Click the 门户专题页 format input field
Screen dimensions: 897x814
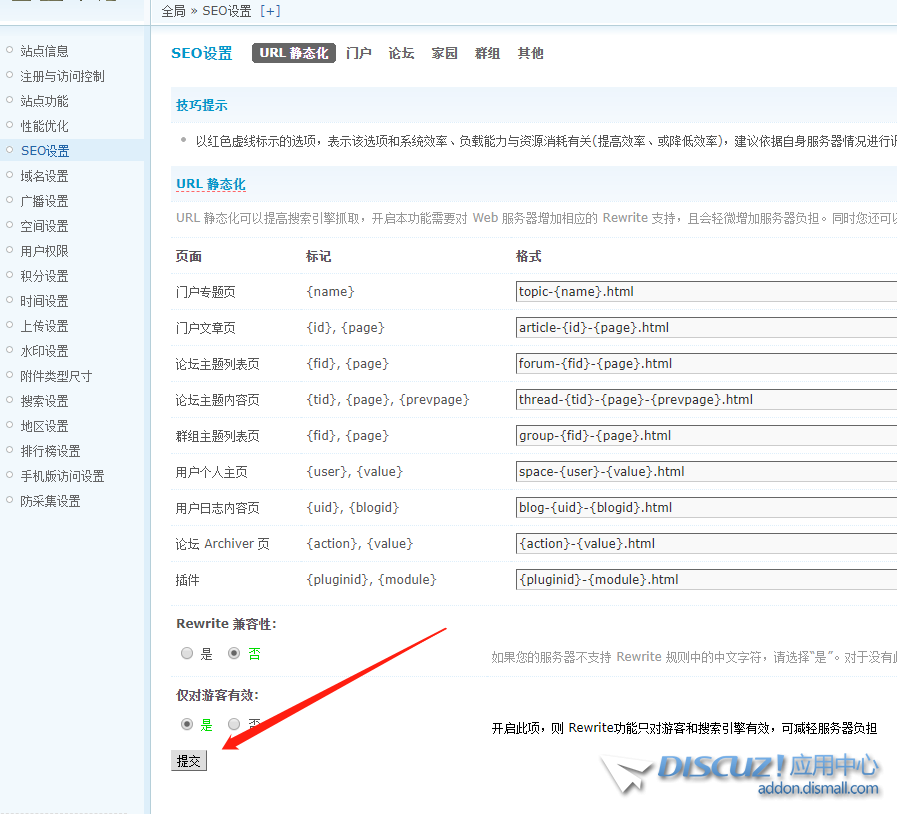(x=706, y=292)
